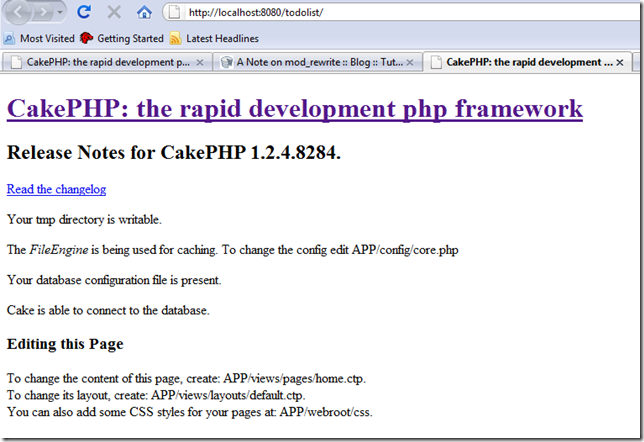644x442 pixels.
Task: Go to the Home page icon
Action: 144,12
